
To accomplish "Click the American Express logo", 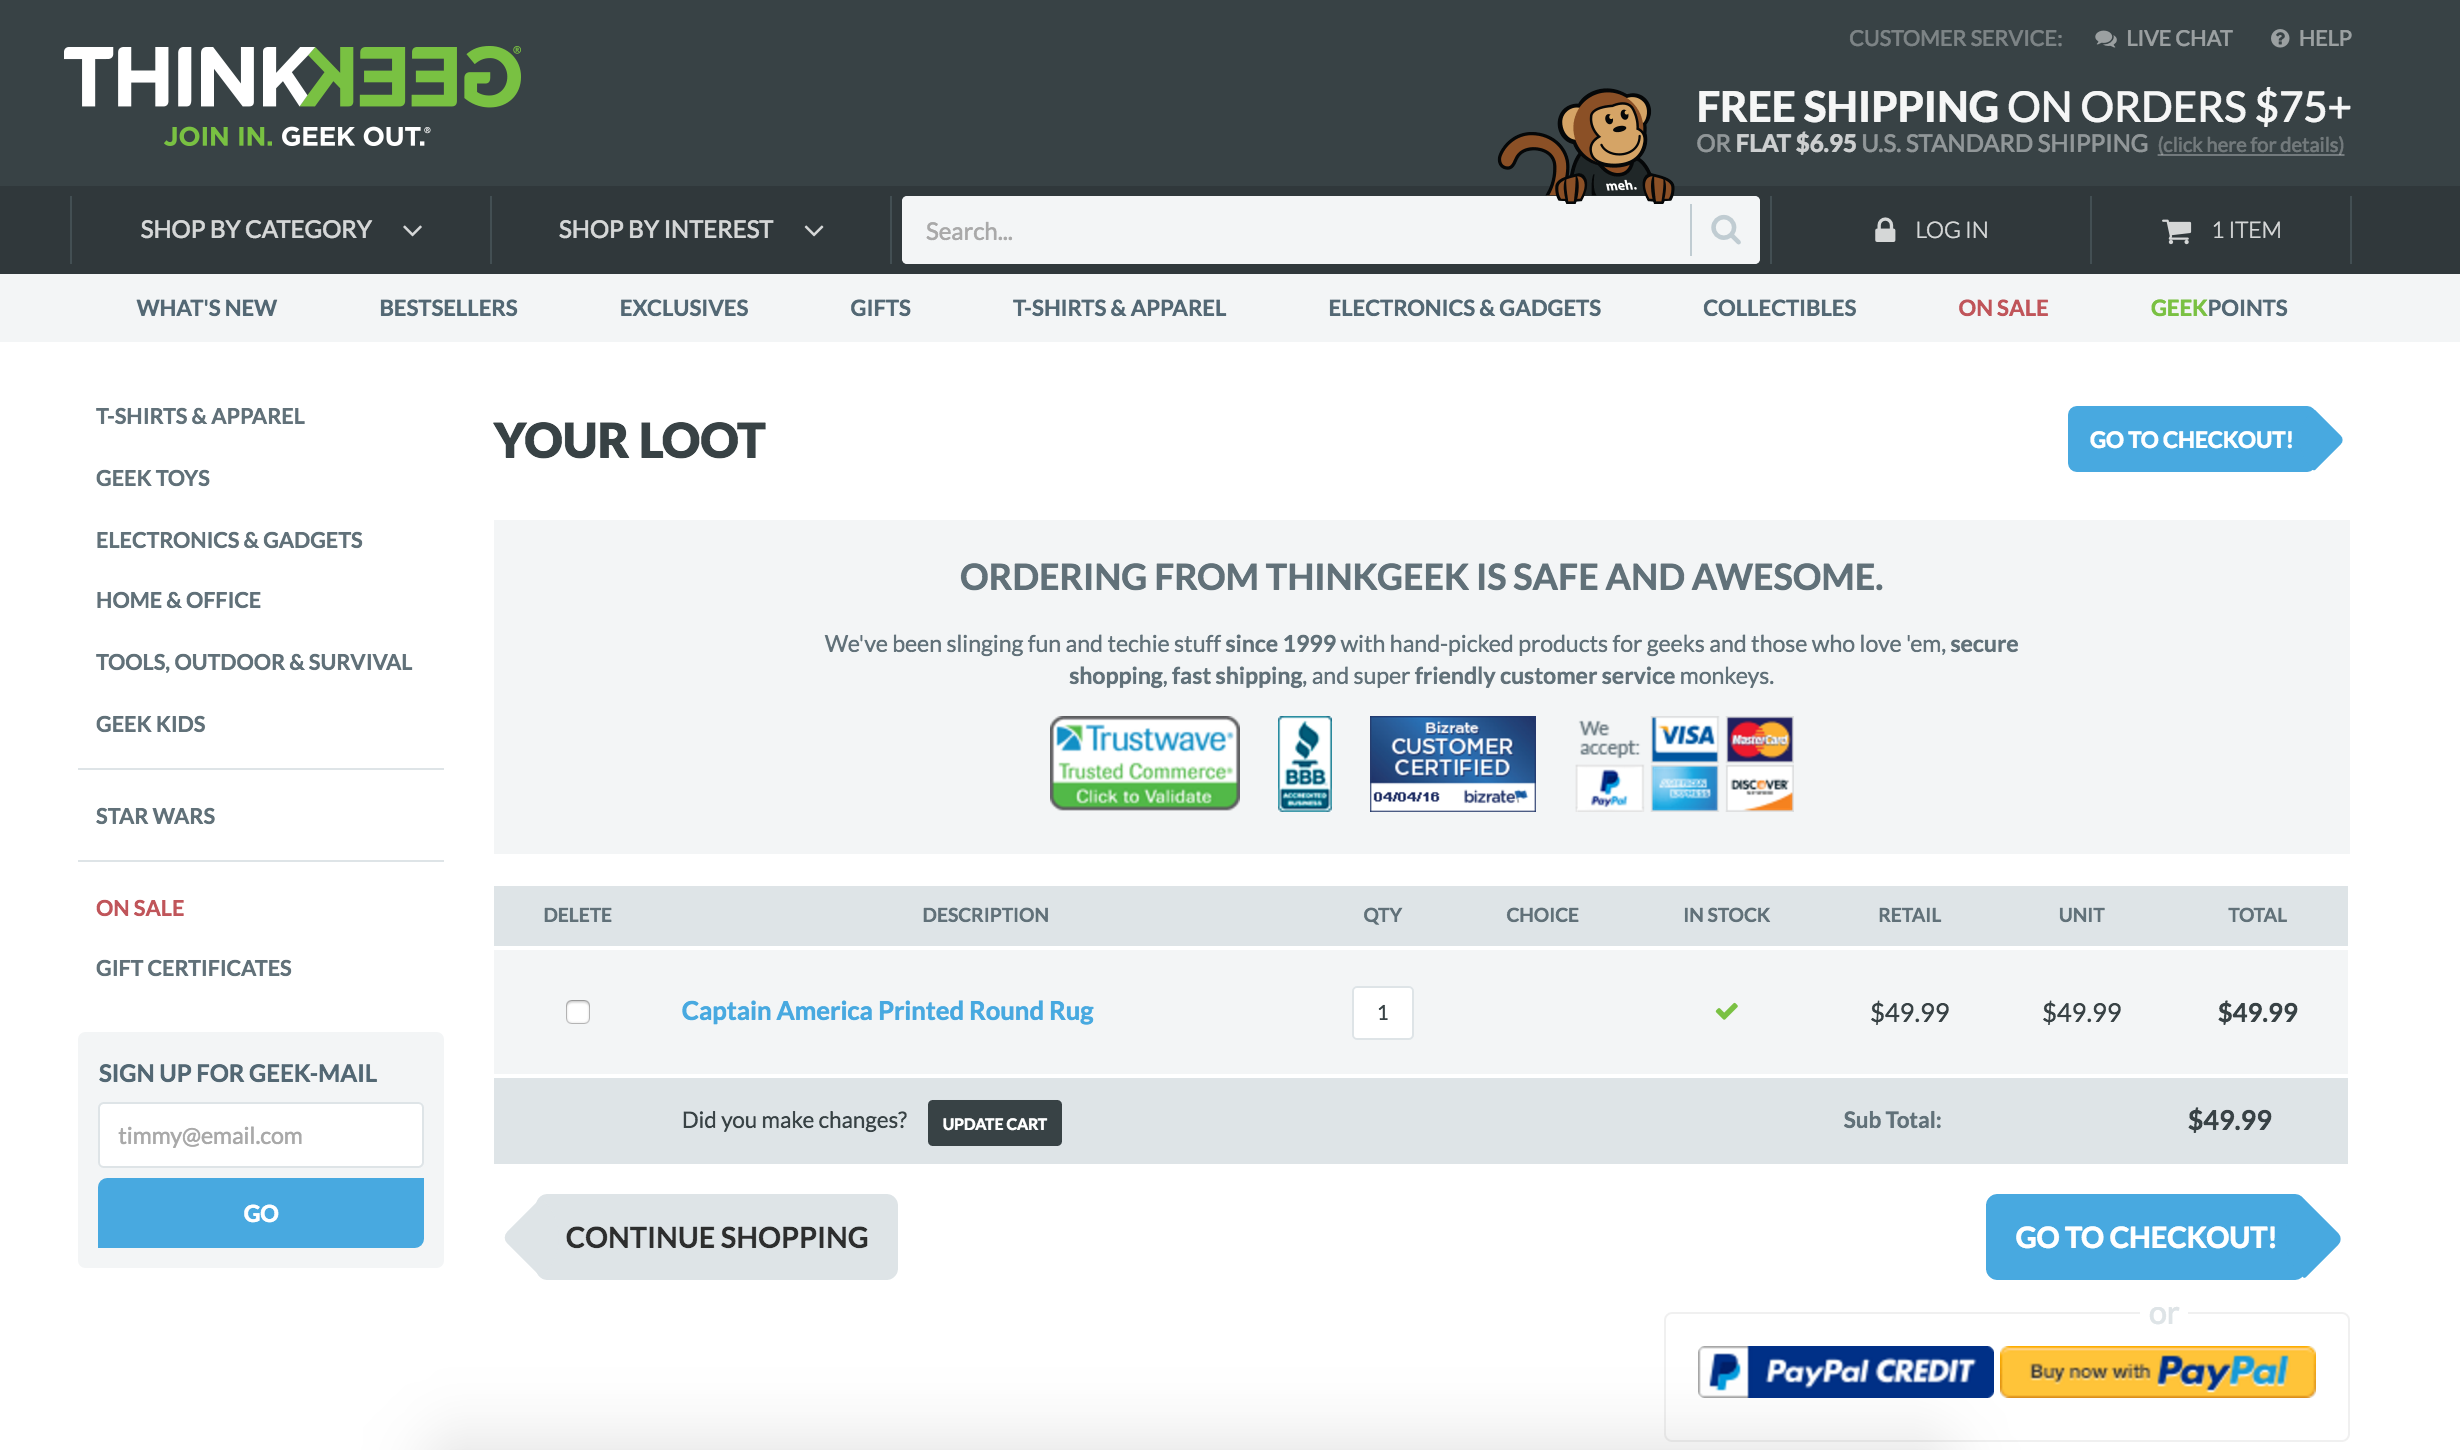I will pos(1685,788).
